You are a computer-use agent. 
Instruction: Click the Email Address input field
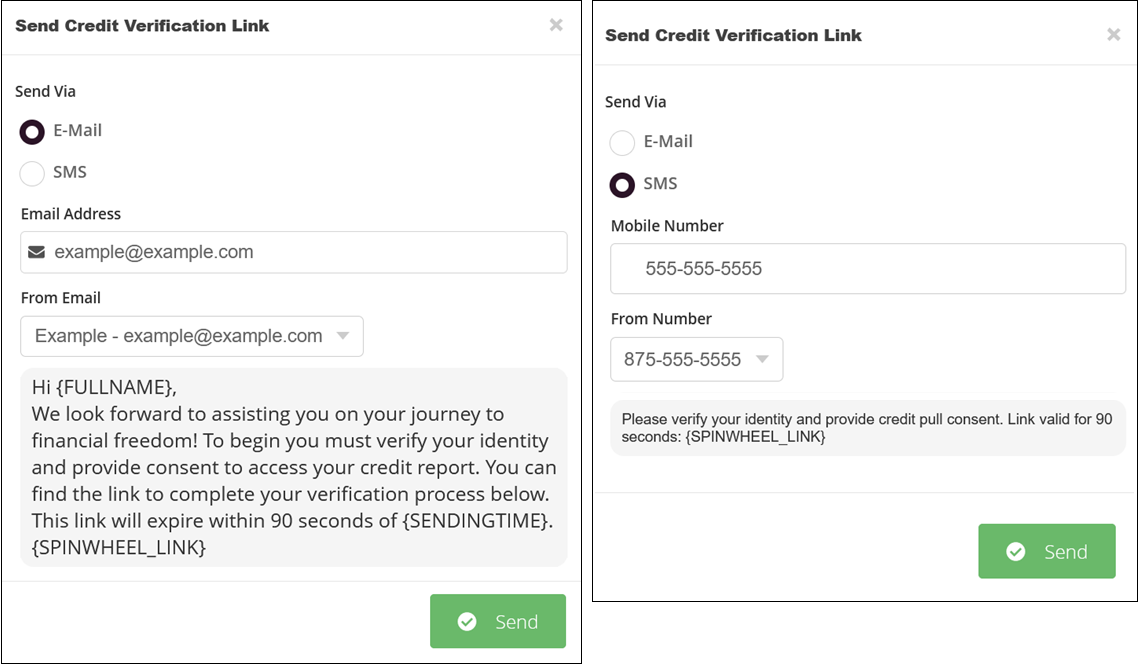point(293,252)
